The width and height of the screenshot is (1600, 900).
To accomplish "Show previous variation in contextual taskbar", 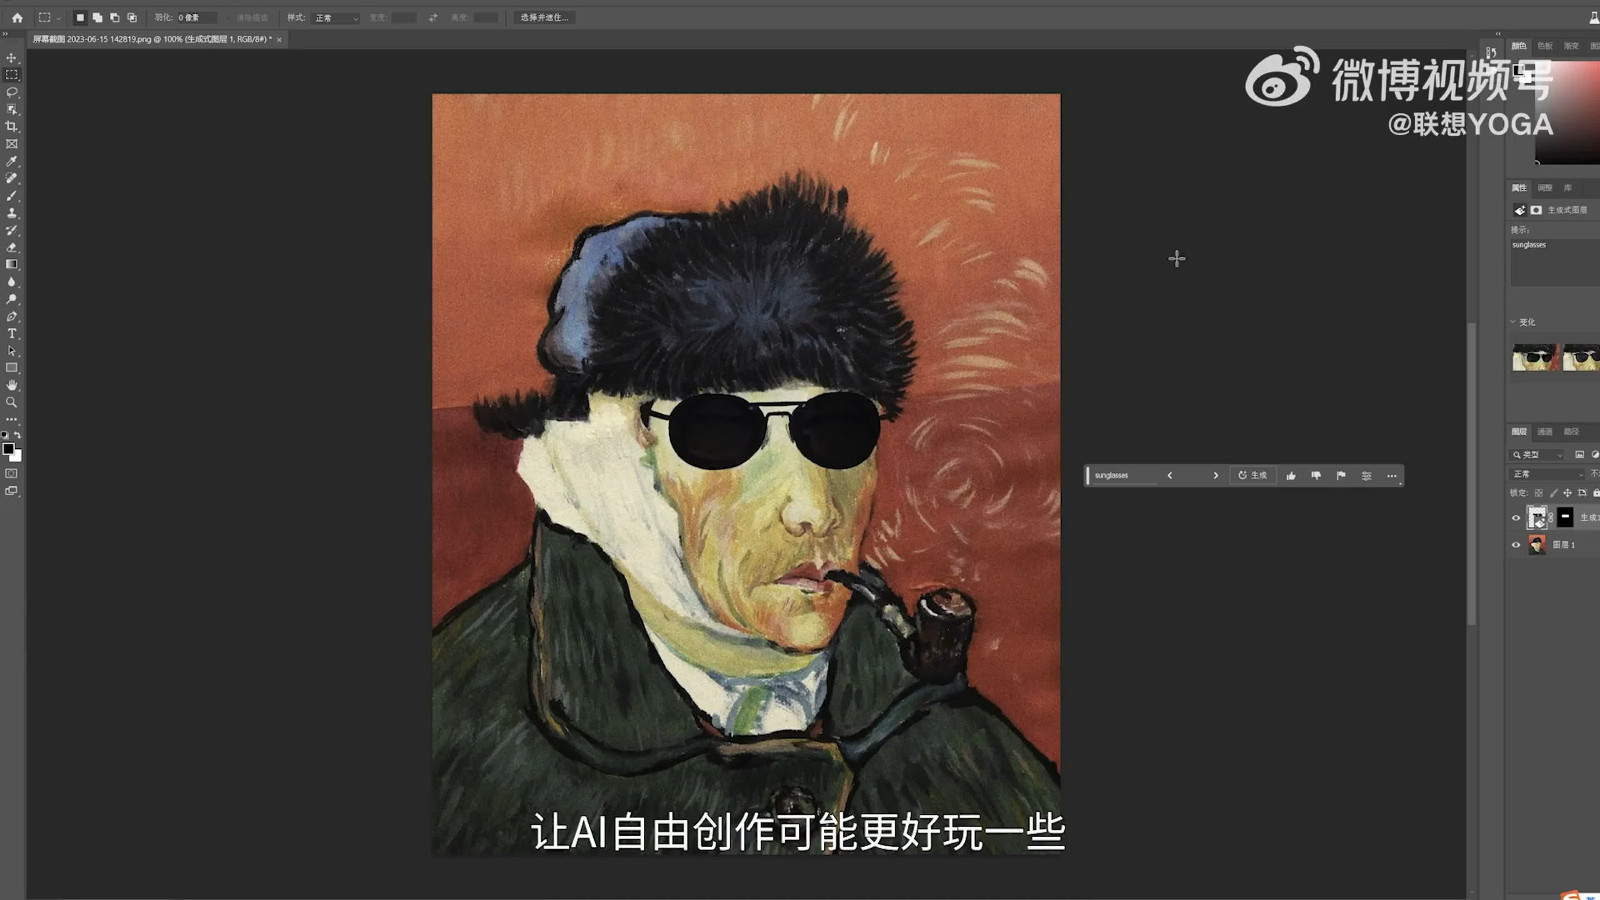I will coord(1169,475).
